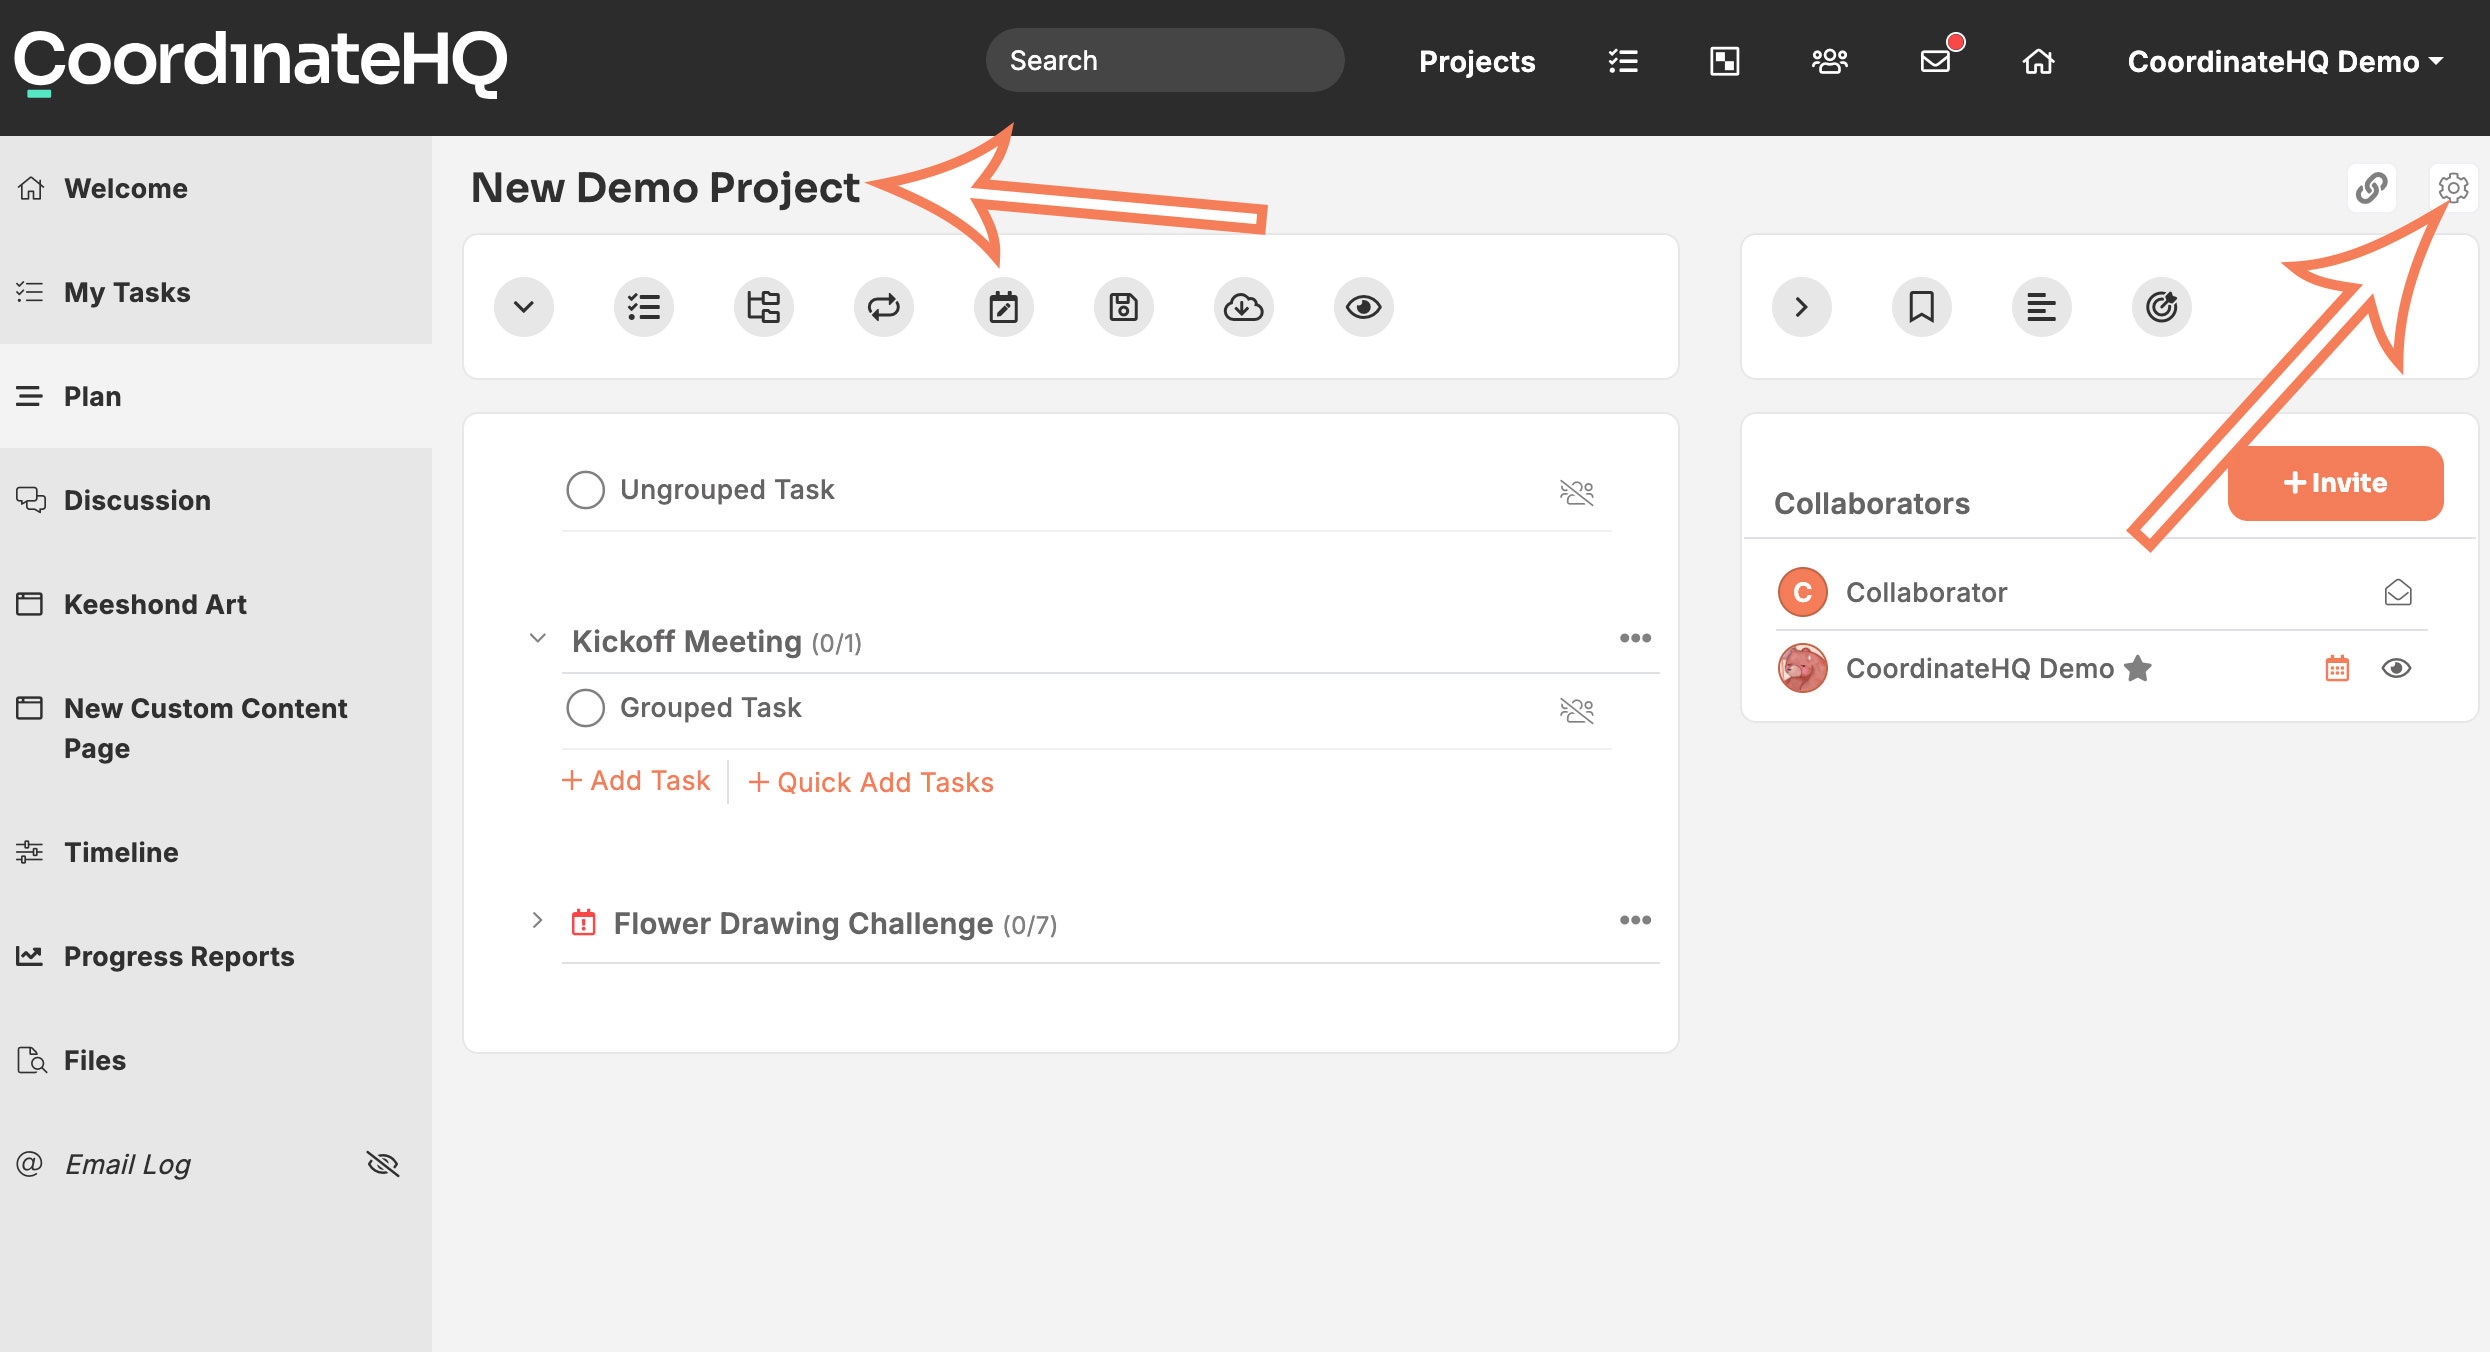
Task: Collapse the plan toolbar with the down chevron
Action: coord(524,307)
